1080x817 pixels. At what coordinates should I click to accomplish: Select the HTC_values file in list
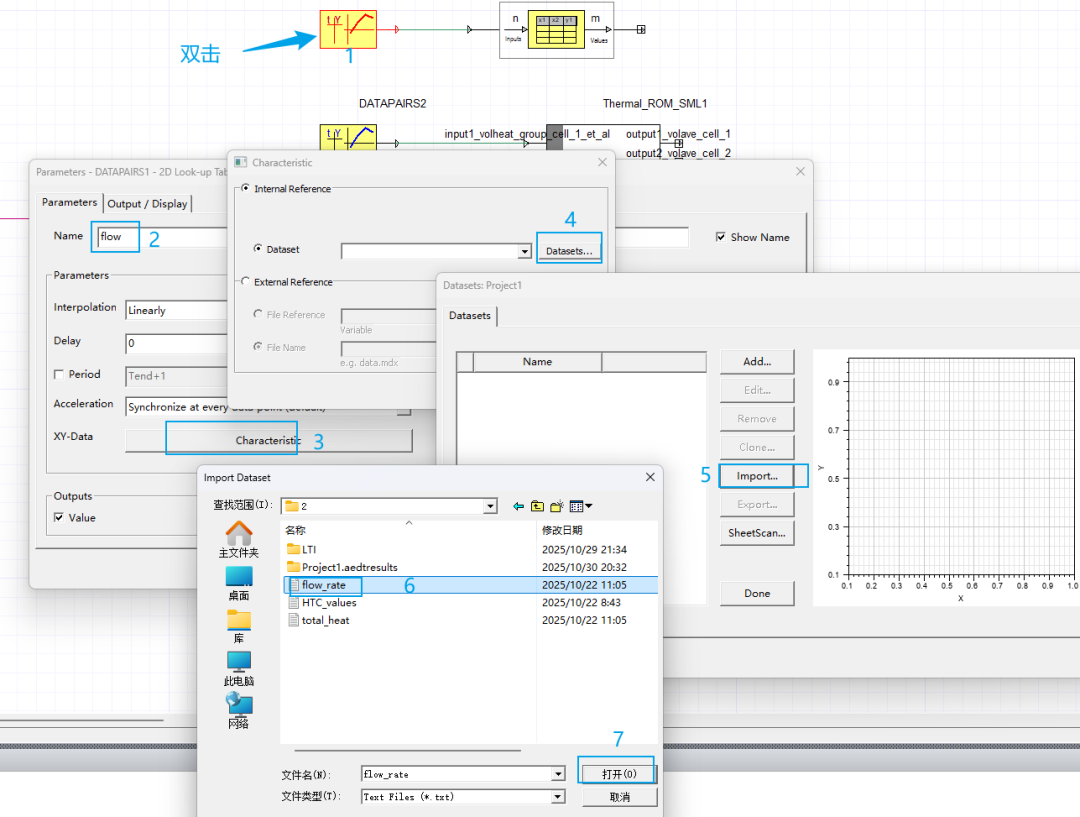(329, 602)
